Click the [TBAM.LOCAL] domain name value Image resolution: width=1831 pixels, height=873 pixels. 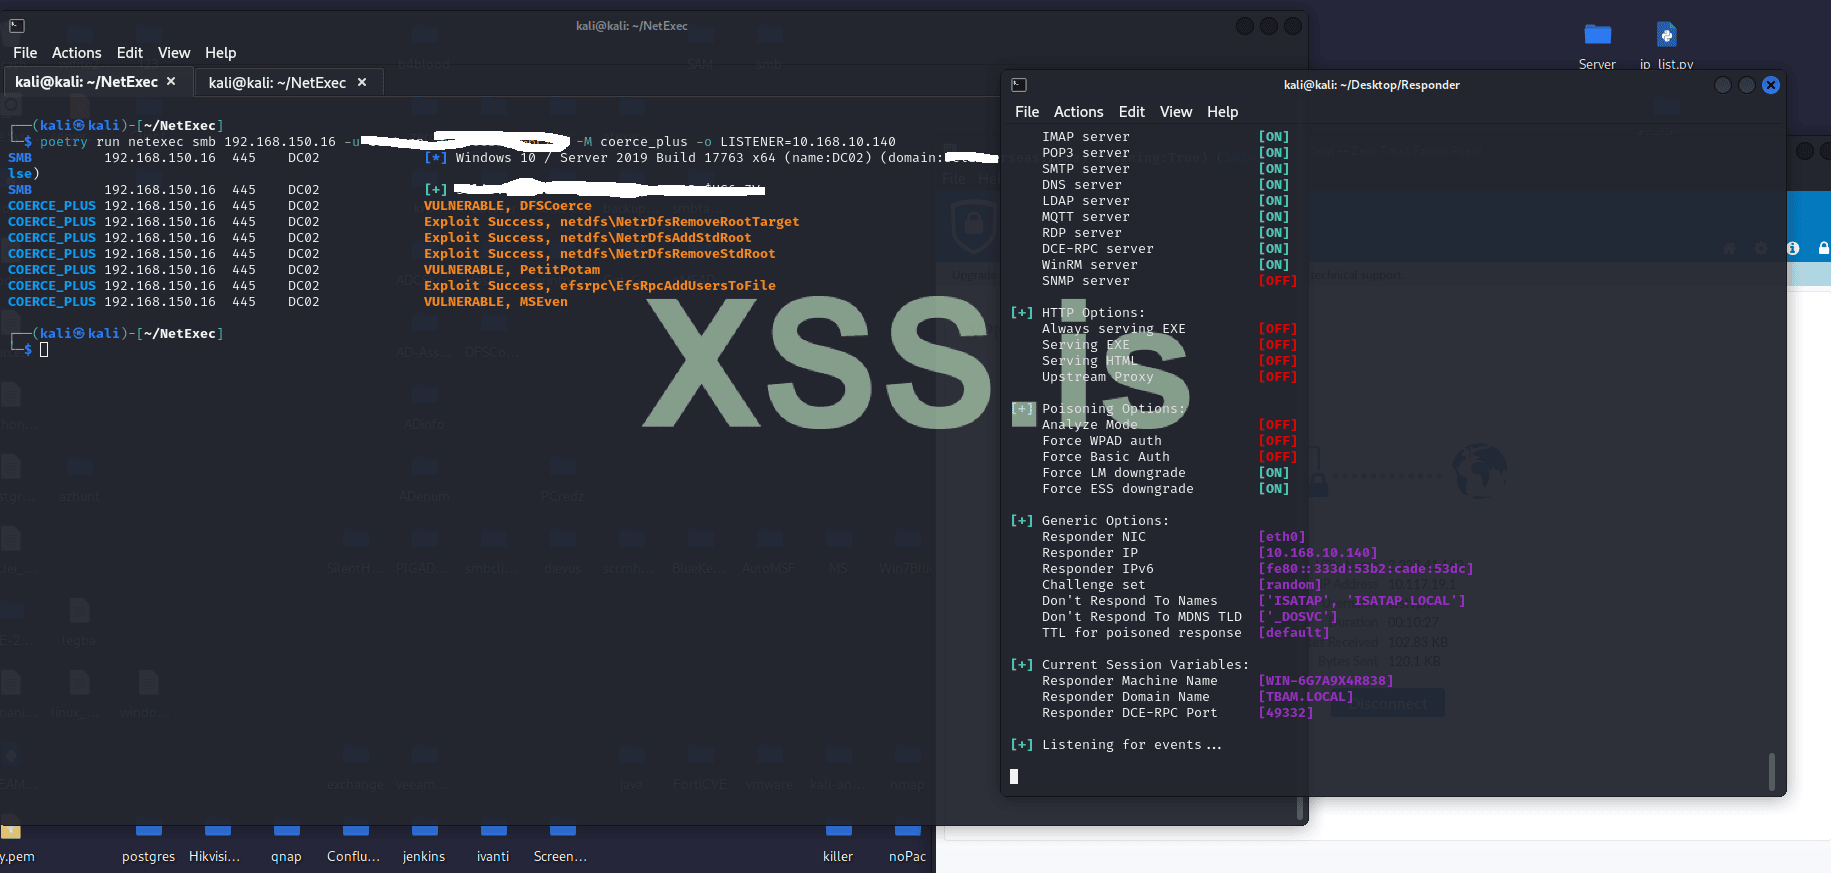click(1306, 697)
